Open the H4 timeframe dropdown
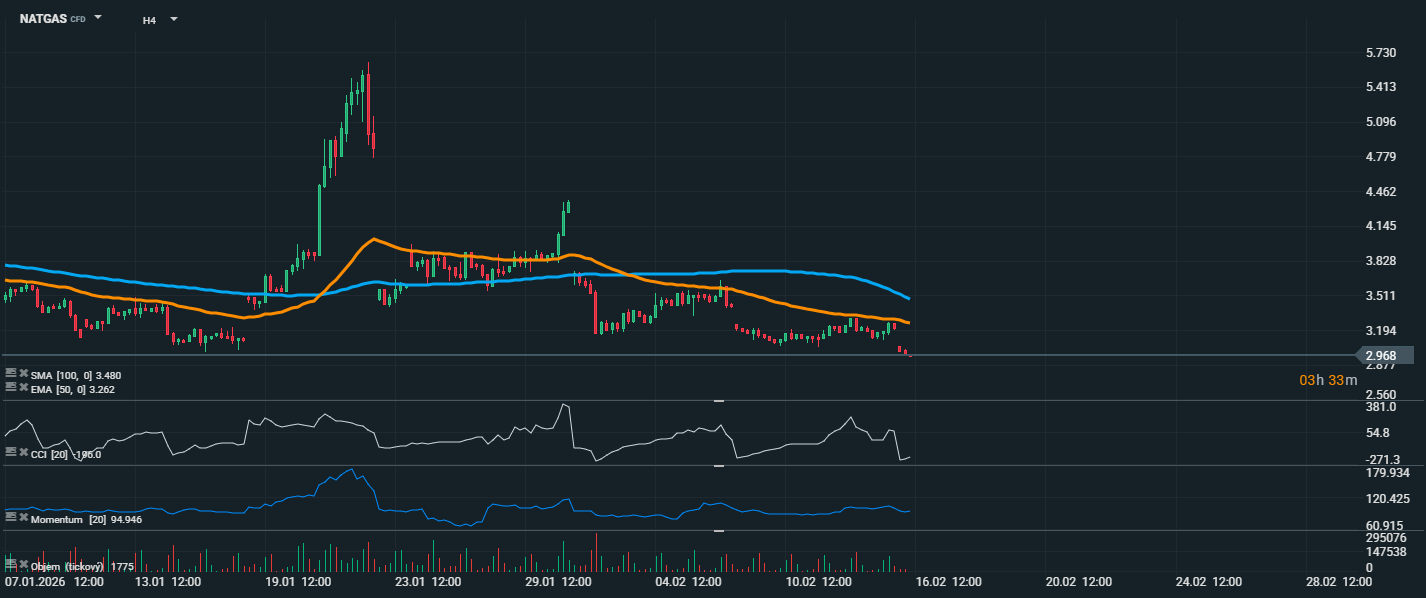The height and width of the screenshot is (598, 1426). (173, 19)
